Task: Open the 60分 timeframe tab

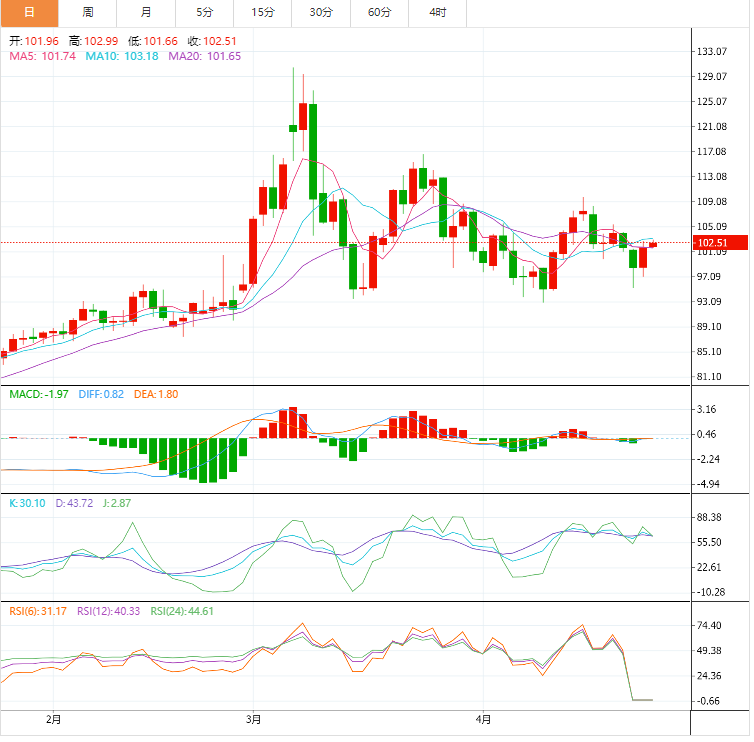Action: coord(379,13)
